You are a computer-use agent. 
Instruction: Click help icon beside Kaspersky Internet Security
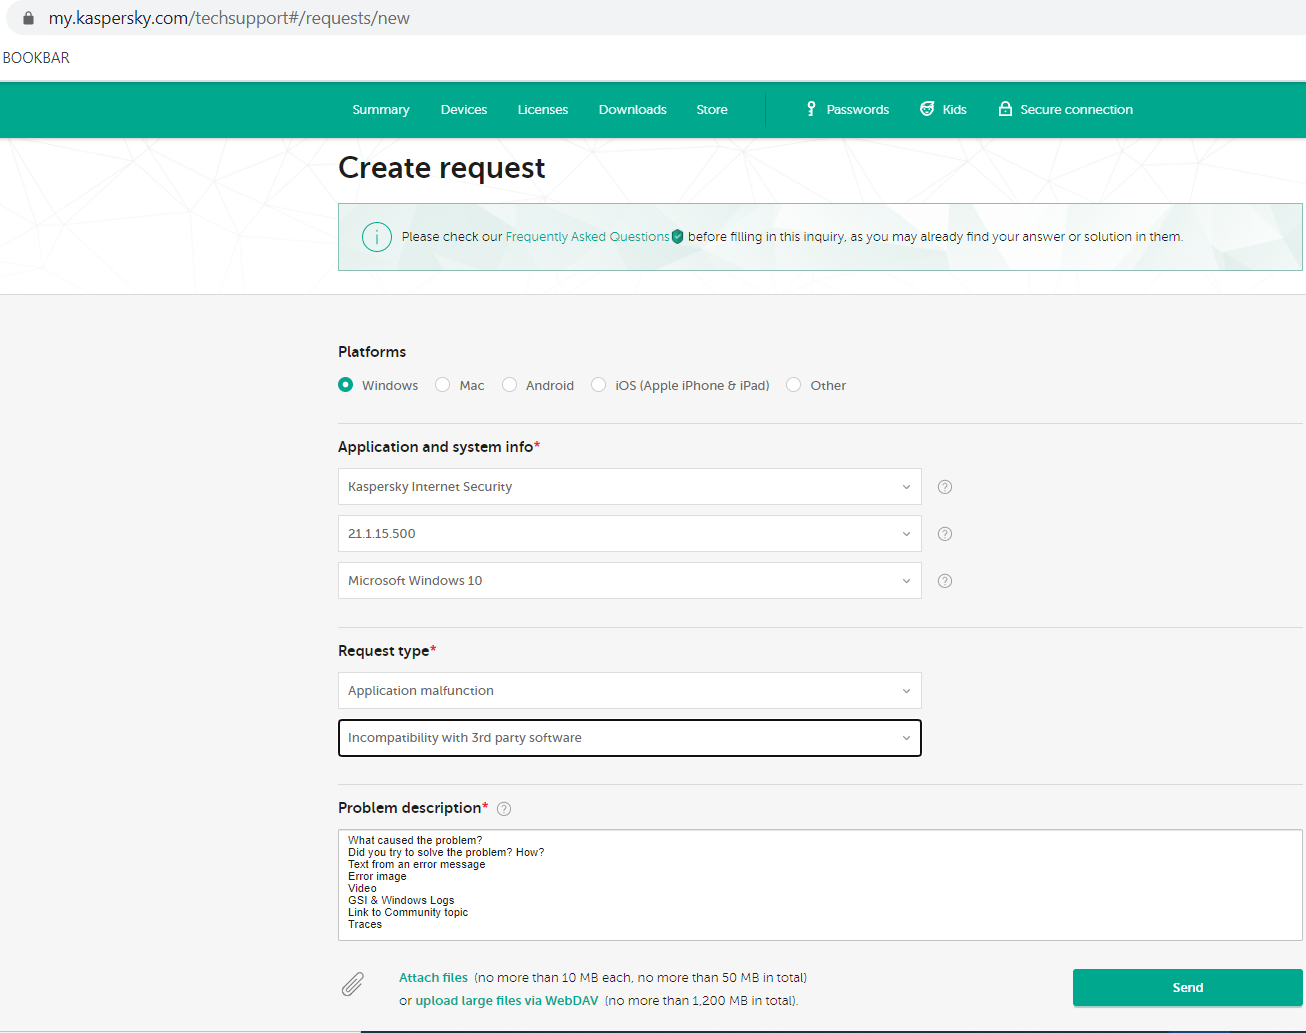(945, 487)
